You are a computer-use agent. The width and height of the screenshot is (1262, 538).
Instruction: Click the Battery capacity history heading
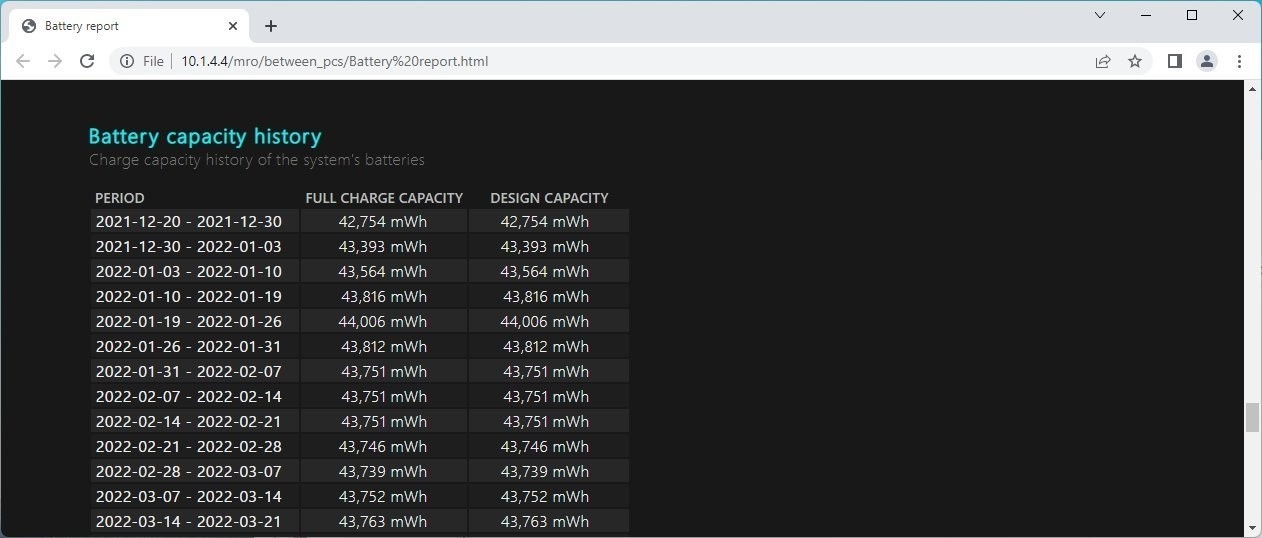pos(205,136)
